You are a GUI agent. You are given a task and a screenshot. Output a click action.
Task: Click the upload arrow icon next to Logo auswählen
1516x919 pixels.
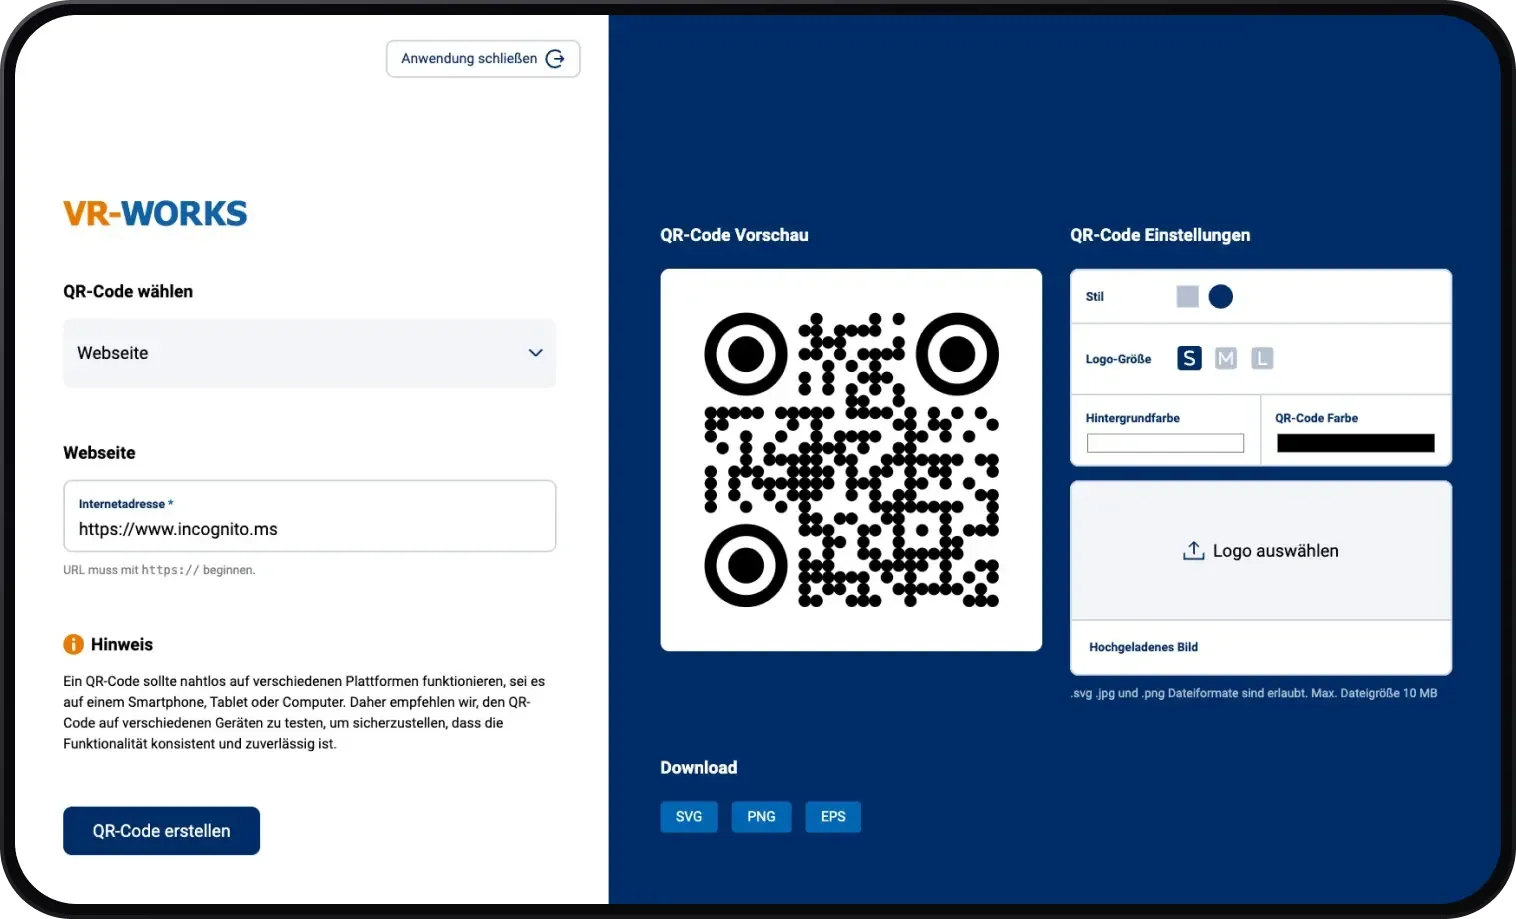click(1193, 551)
